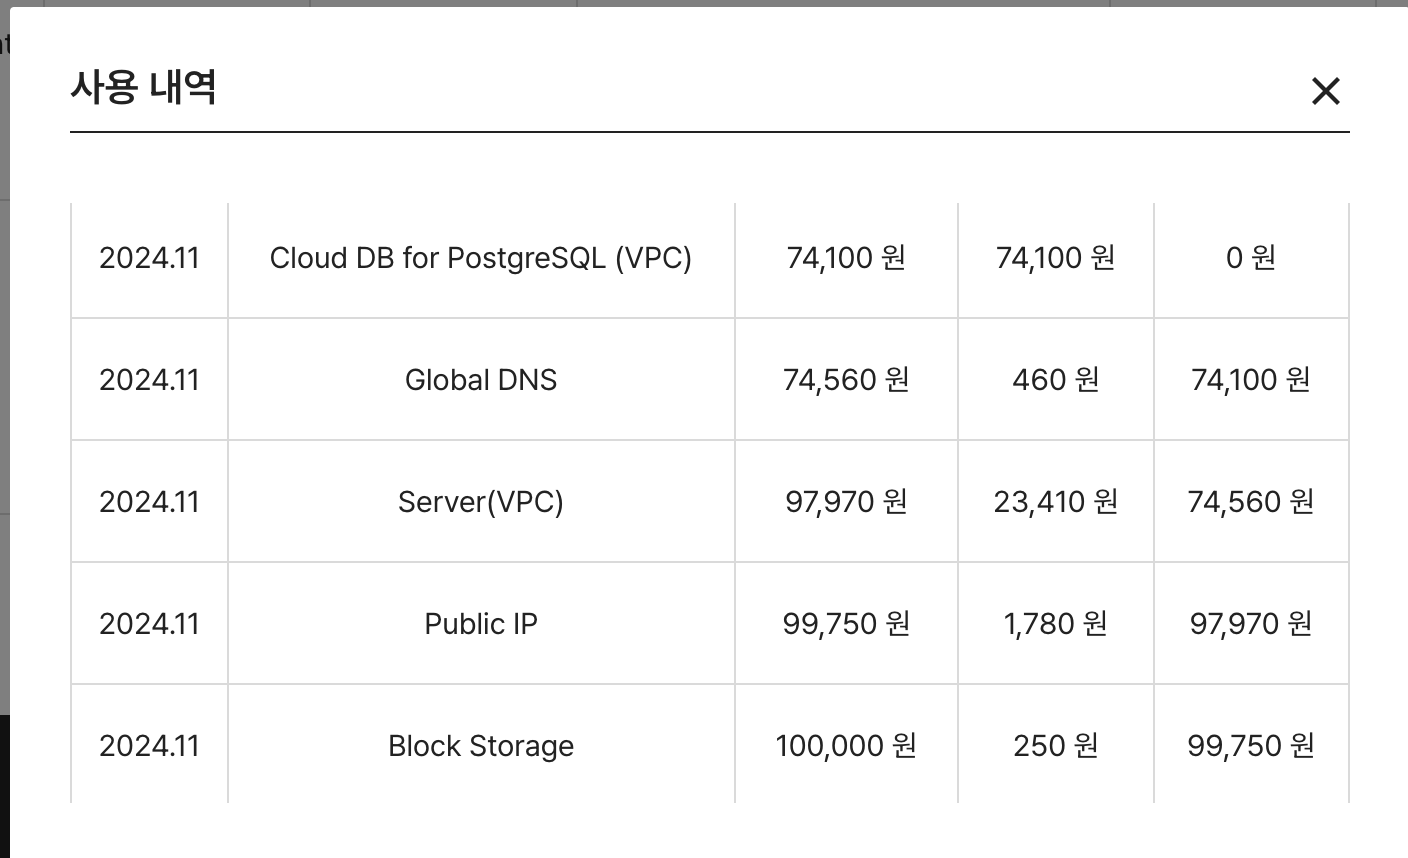Click the 97,970 원 balance for Public IP

pyautogui.click(x=1250, y=623)
